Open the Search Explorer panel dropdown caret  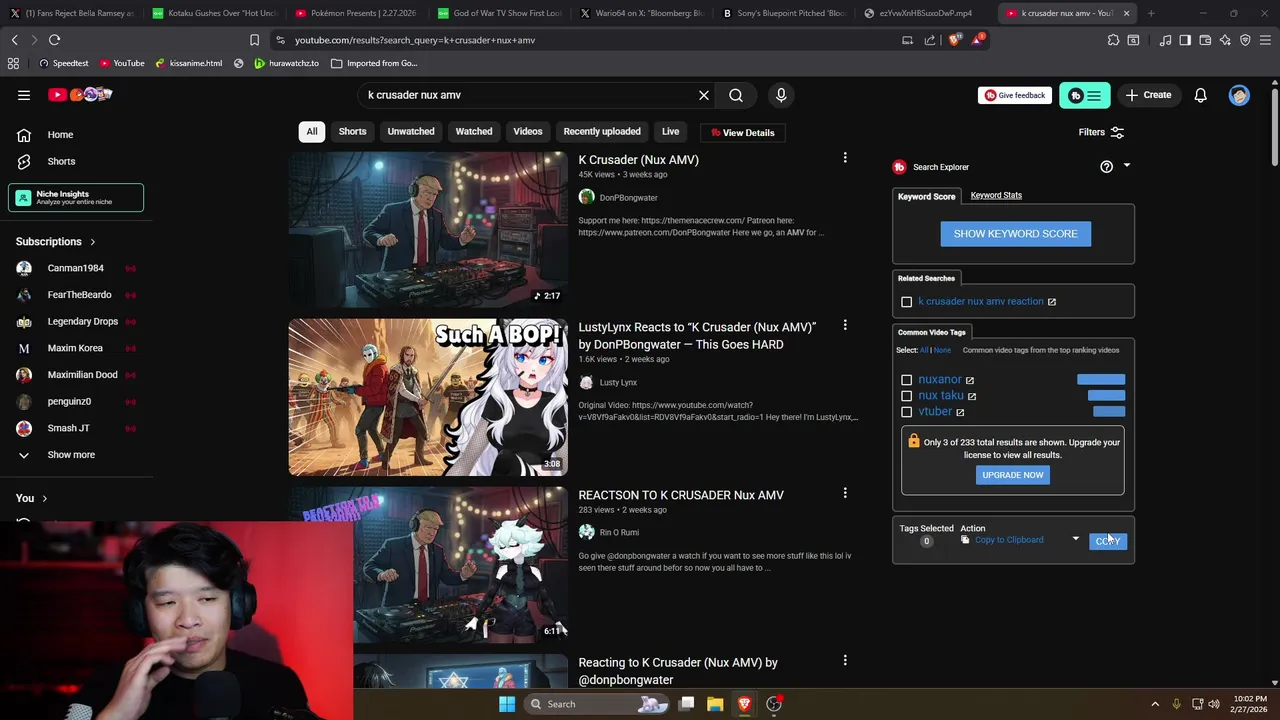(1127, 166)
